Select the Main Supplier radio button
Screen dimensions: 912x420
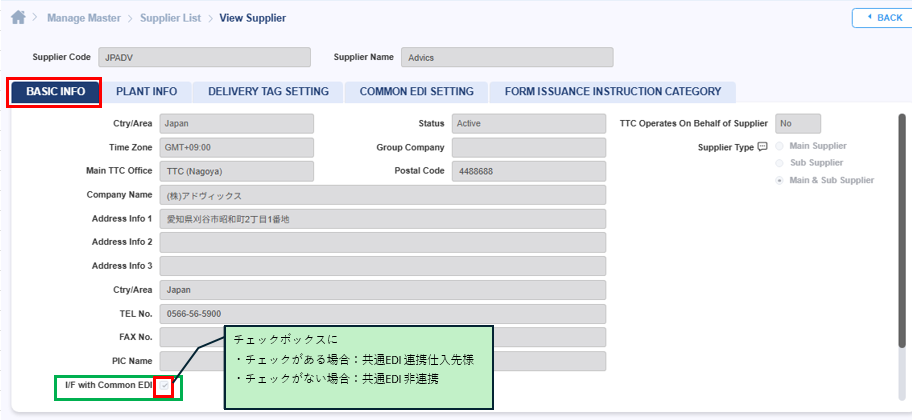click(x=780, y=146)
